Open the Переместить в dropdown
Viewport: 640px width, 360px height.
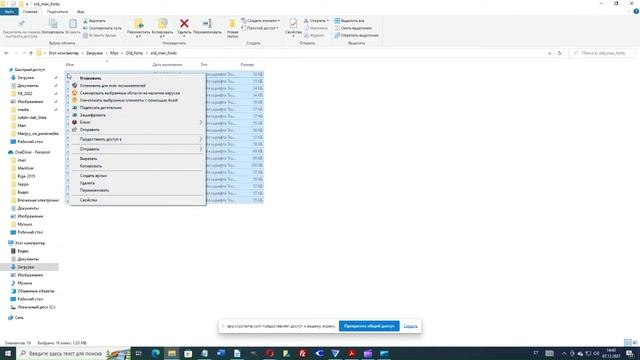pos(138,28)
